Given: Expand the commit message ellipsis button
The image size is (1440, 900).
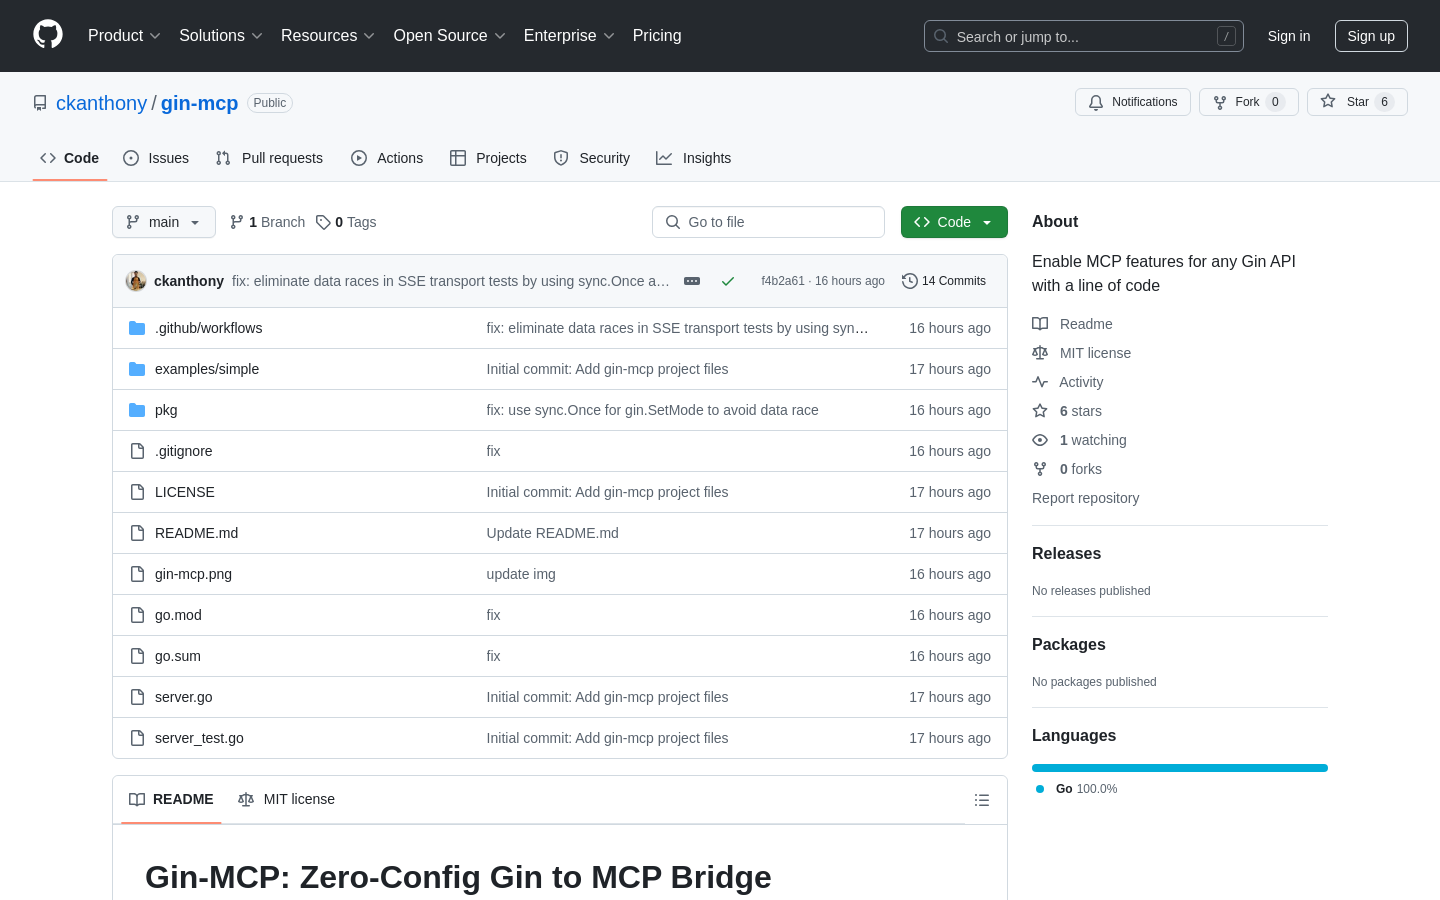Looking at the screenshot, I should 692,281.
